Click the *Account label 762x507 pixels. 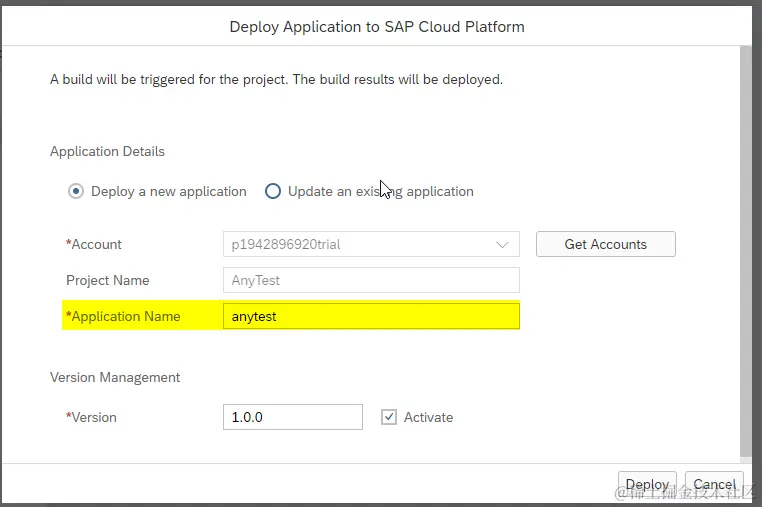tap(94, 244)
